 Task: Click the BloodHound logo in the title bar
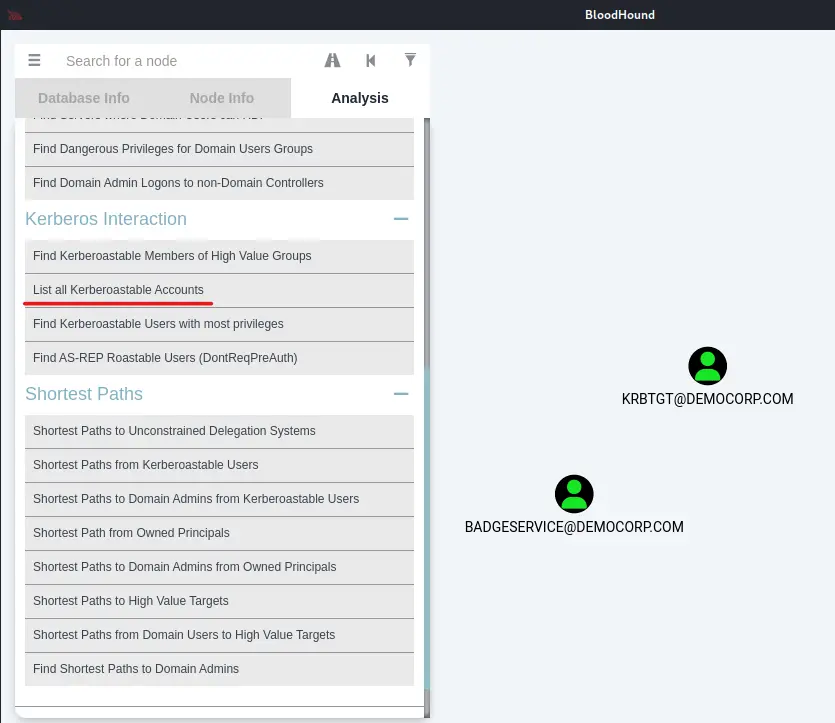14,15
